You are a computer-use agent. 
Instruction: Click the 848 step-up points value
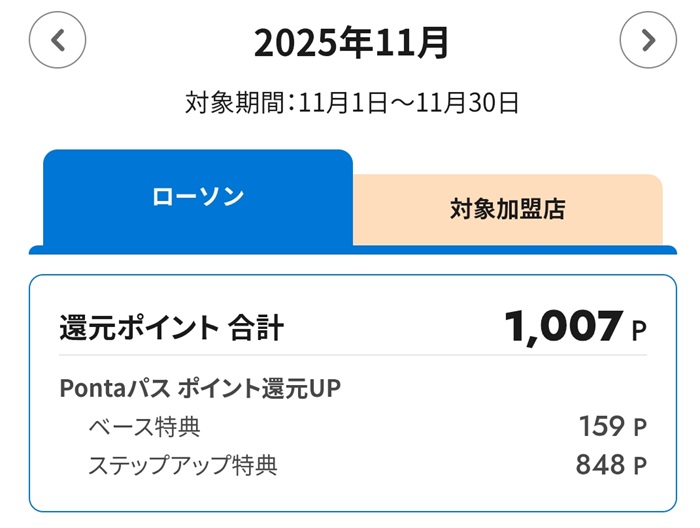(x=600, y=465)
